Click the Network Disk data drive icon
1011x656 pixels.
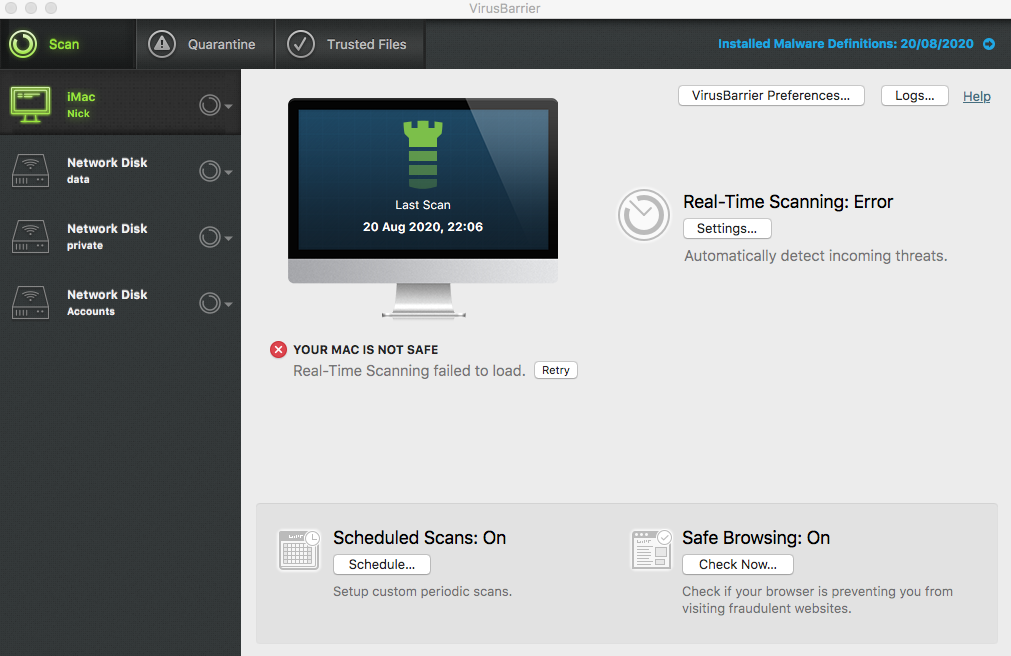pyautogui.click(x=30, y=170)
